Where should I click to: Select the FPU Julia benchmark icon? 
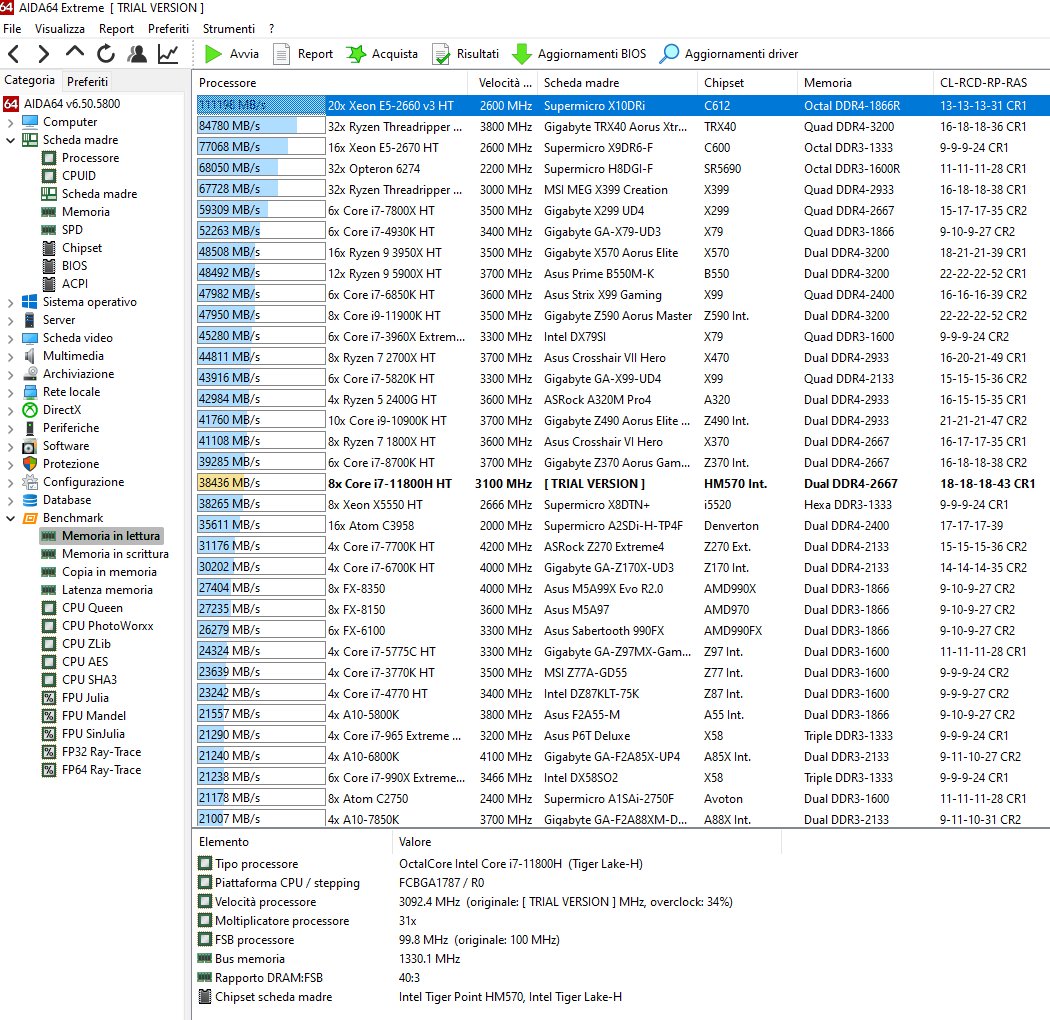[x=49, y=698]
